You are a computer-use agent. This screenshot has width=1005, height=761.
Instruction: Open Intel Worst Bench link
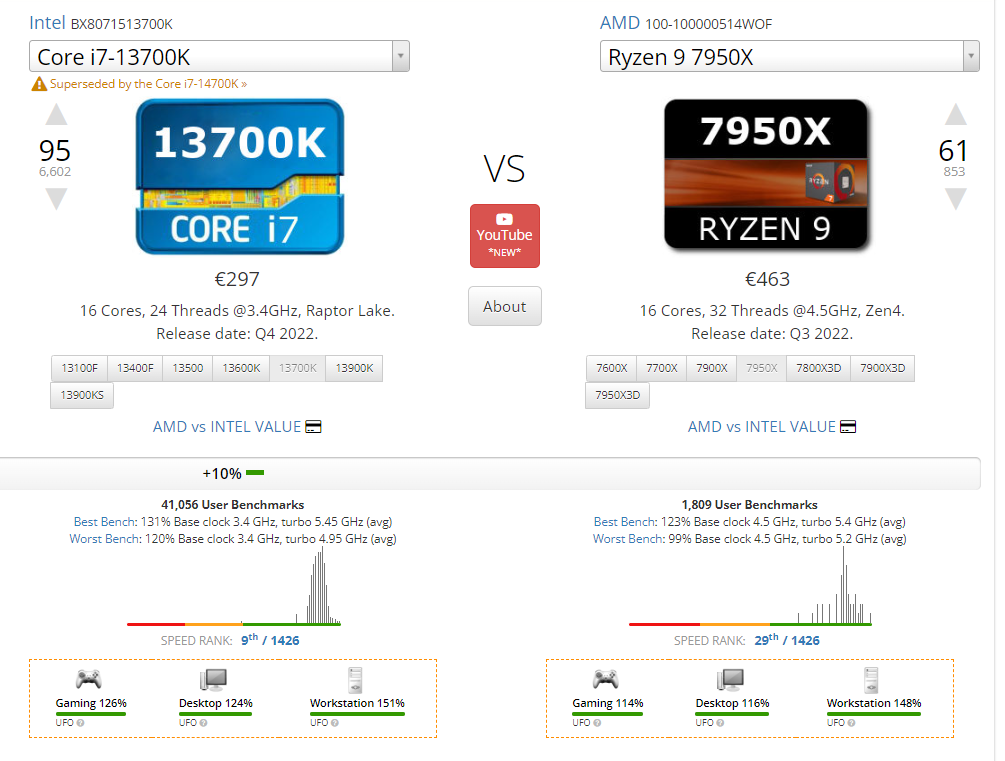pyautogui.click(x=105, y=539)
